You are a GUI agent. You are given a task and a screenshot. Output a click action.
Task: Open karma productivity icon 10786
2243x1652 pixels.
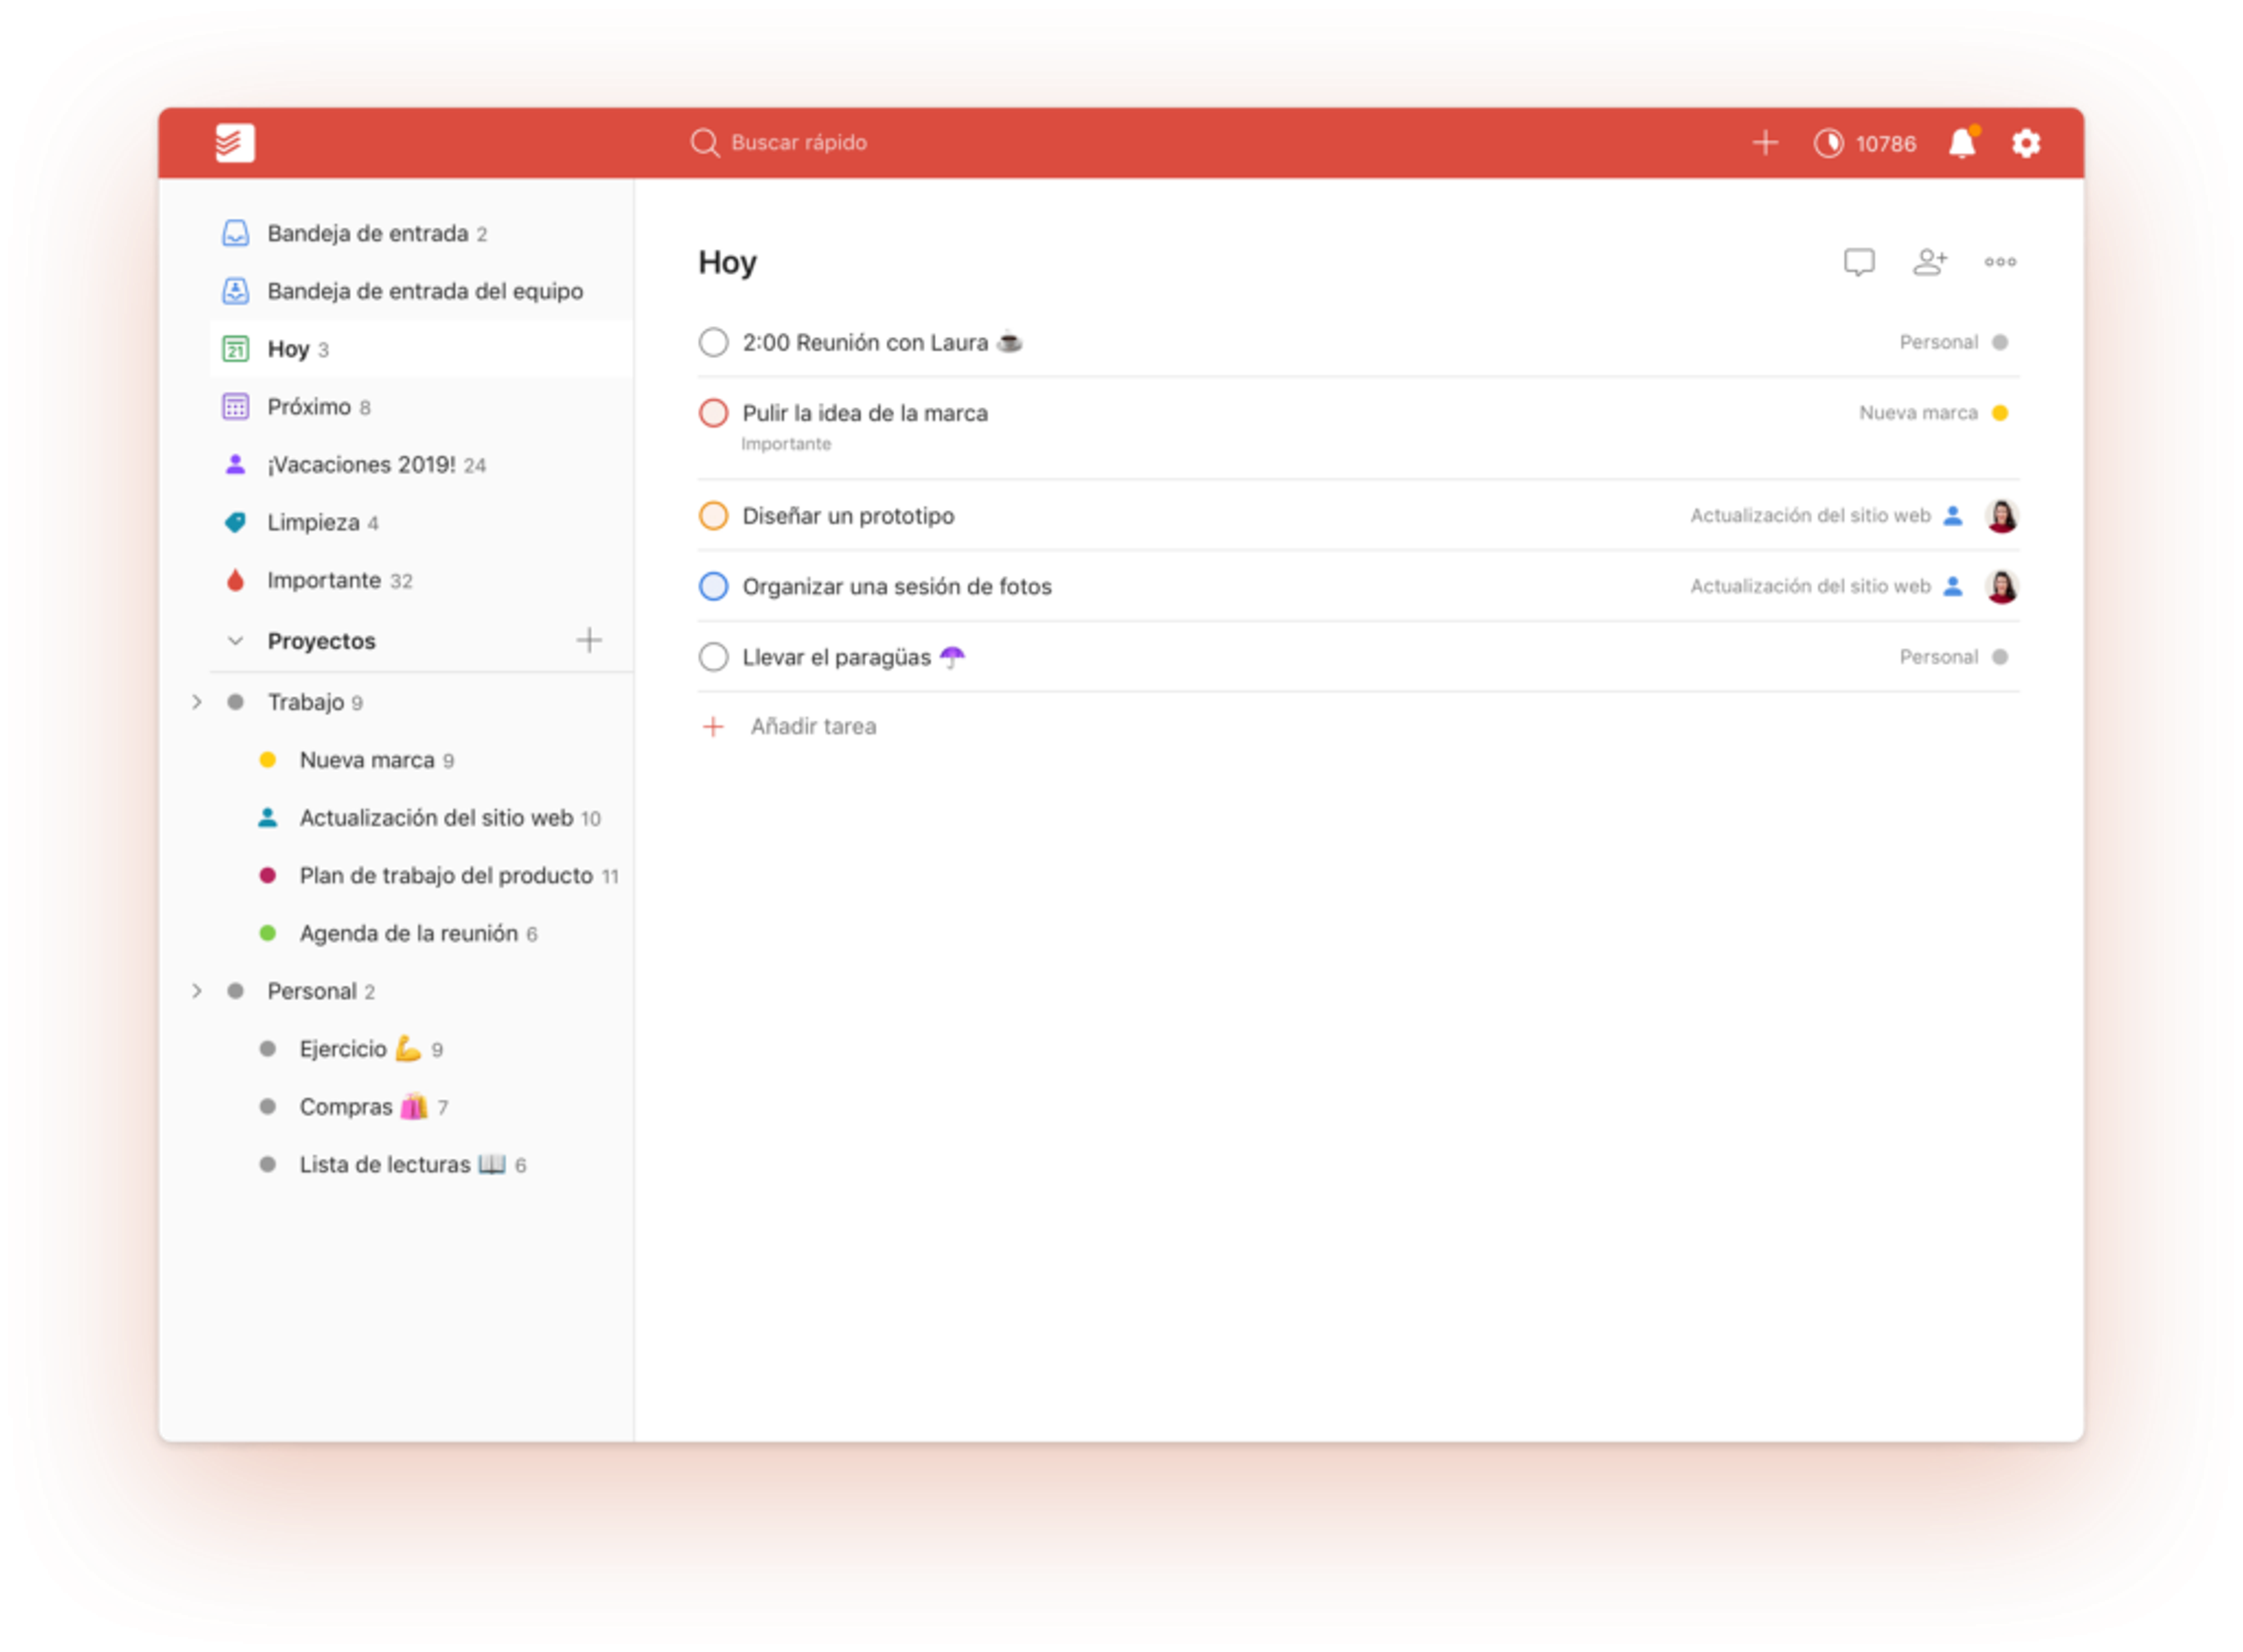point(1864,143)
